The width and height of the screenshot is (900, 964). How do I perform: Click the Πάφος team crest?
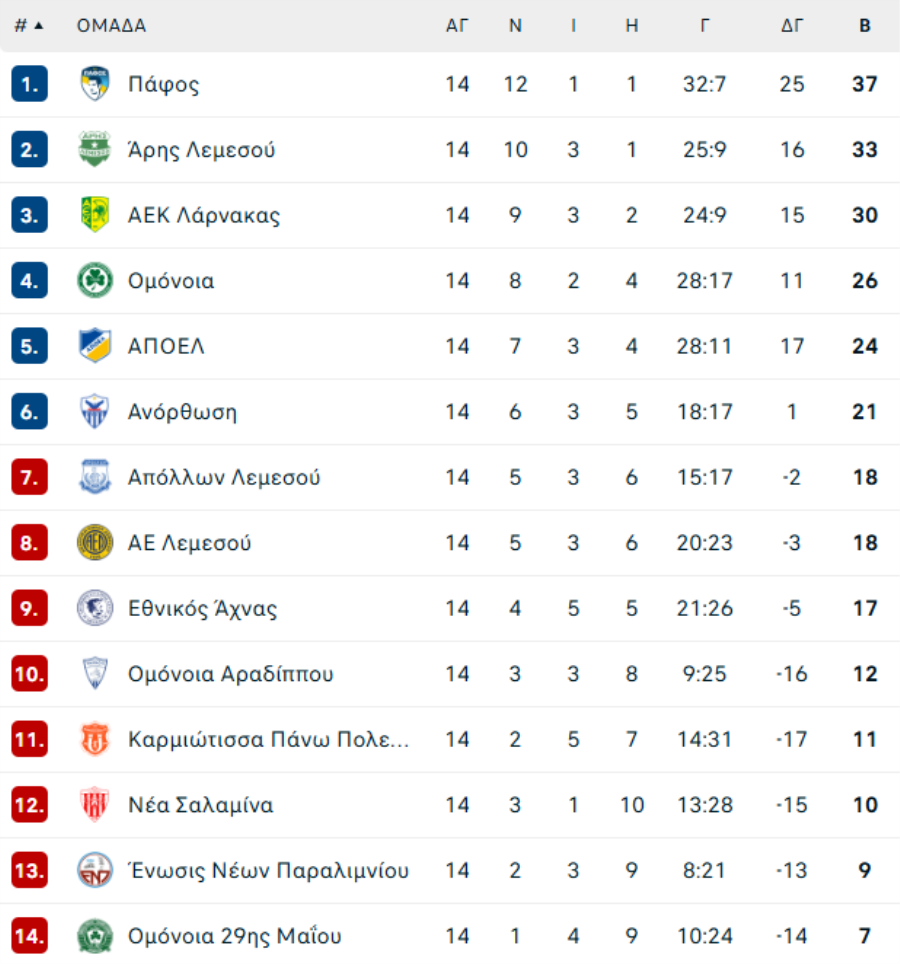(95, 84)
